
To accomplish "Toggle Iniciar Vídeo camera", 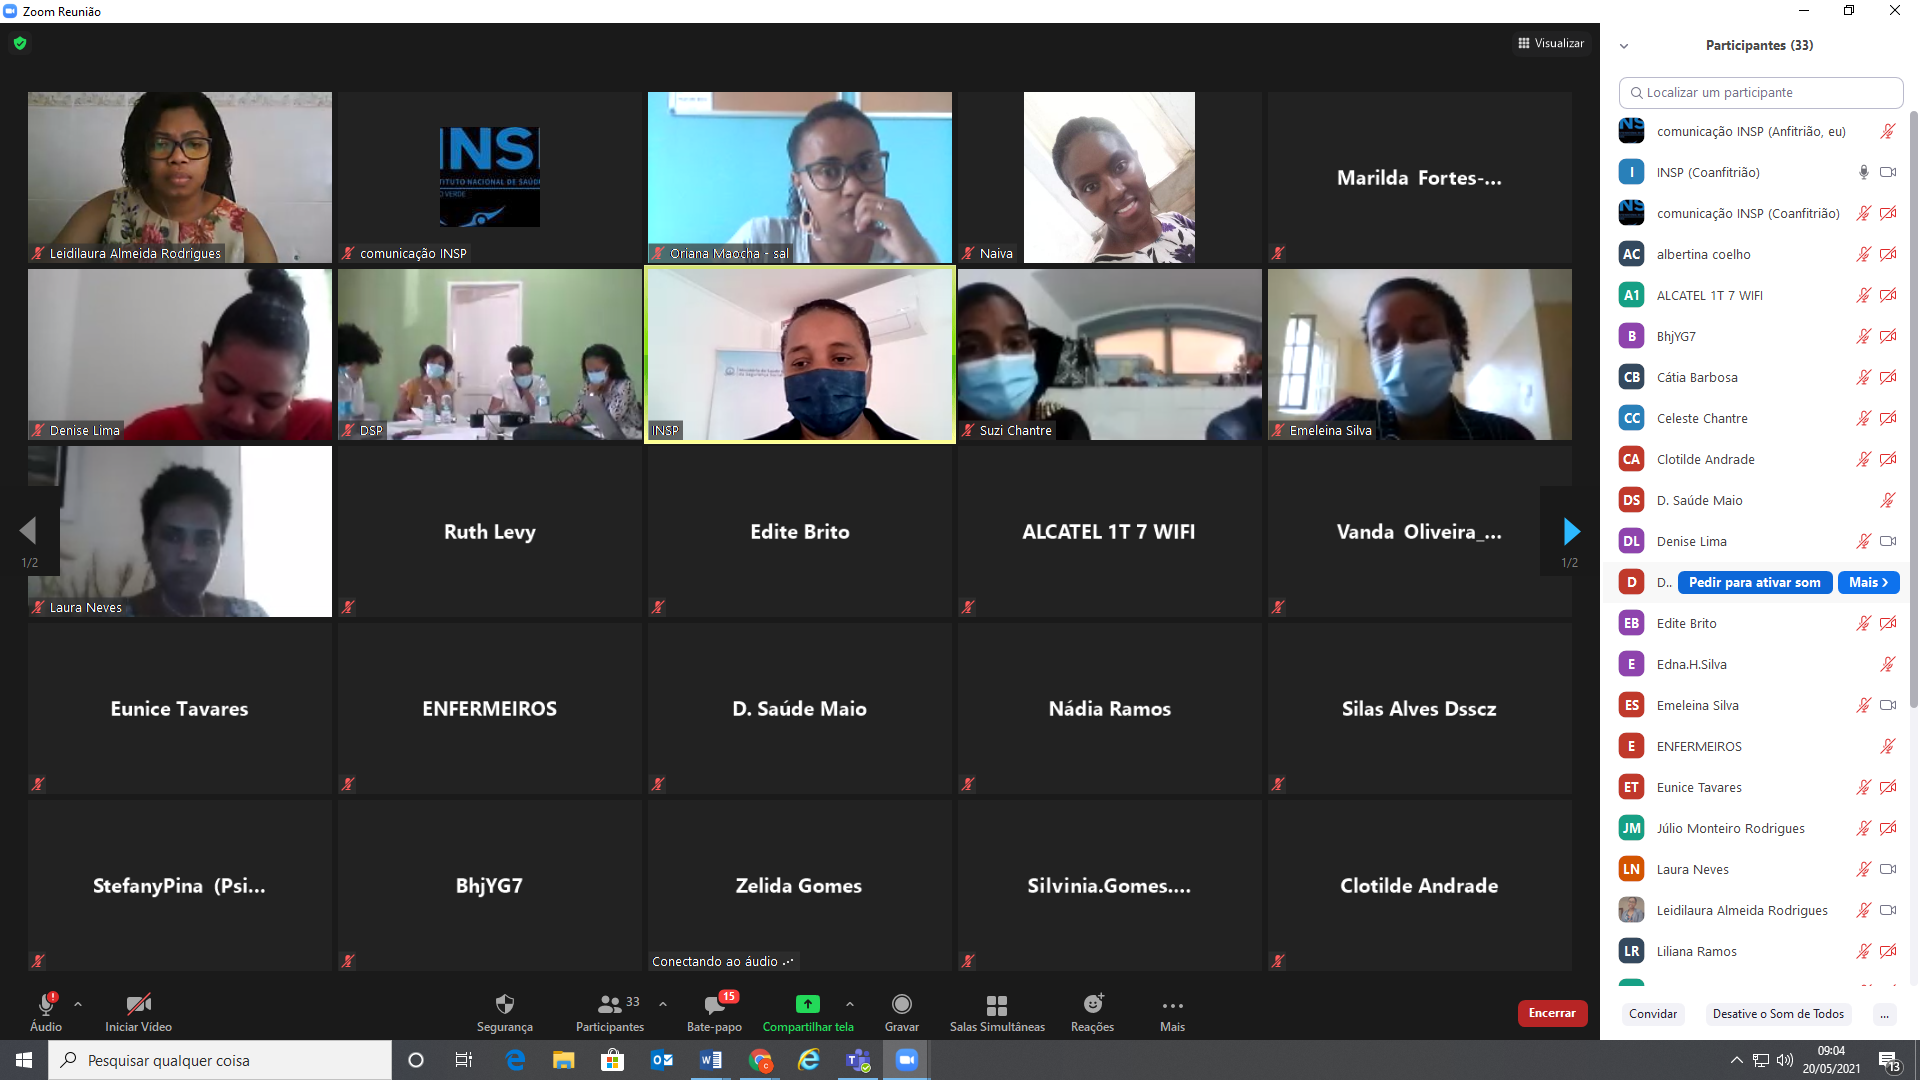I will tap(138, 1004).
